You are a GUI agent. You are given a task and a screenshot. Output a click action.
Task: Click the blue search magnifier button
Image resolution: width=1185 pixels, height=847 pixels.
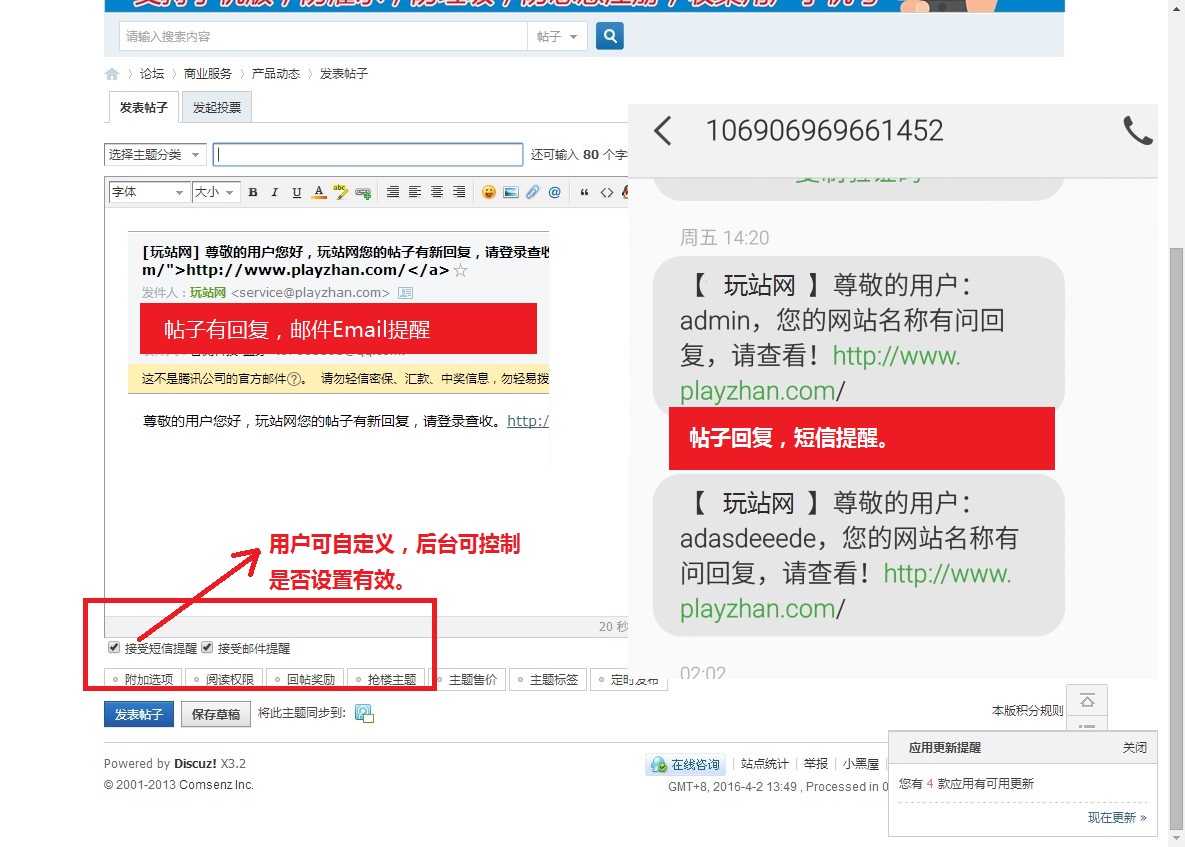[610, 36]
